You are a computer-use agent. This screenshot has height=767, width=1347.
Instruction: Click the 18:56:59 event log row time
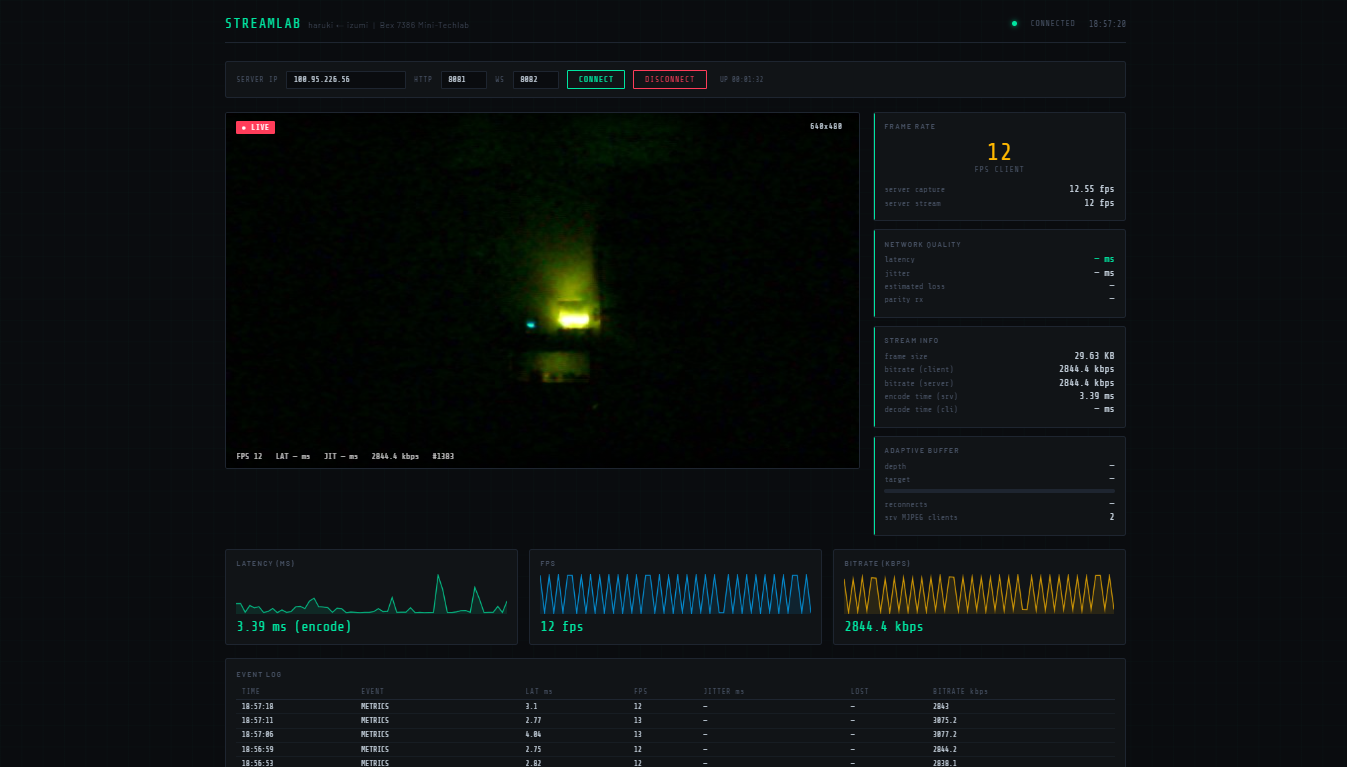[257, 749]
